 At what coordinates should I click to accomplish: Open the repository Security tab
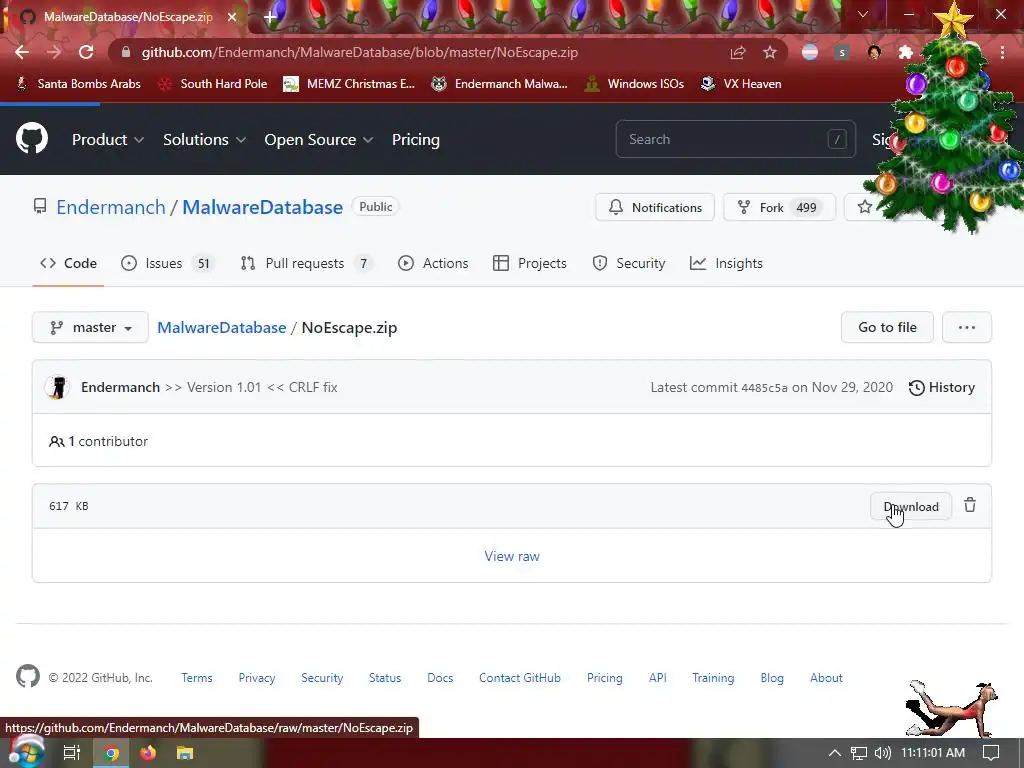(628, 263)
